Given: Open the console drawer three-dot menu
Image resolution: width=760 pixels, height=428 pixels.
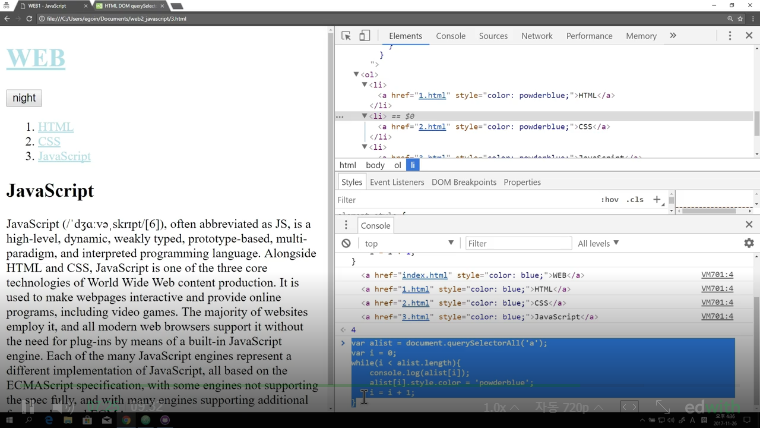Looking at the screenshot, I should 346,225.
